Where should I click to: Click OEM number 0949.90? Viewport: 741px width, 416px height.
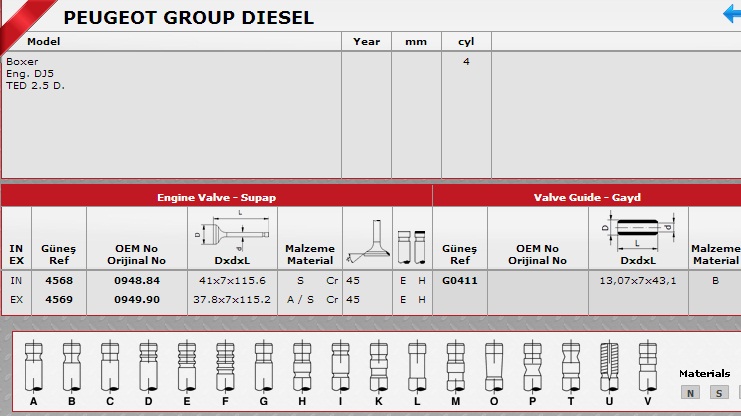137,298
